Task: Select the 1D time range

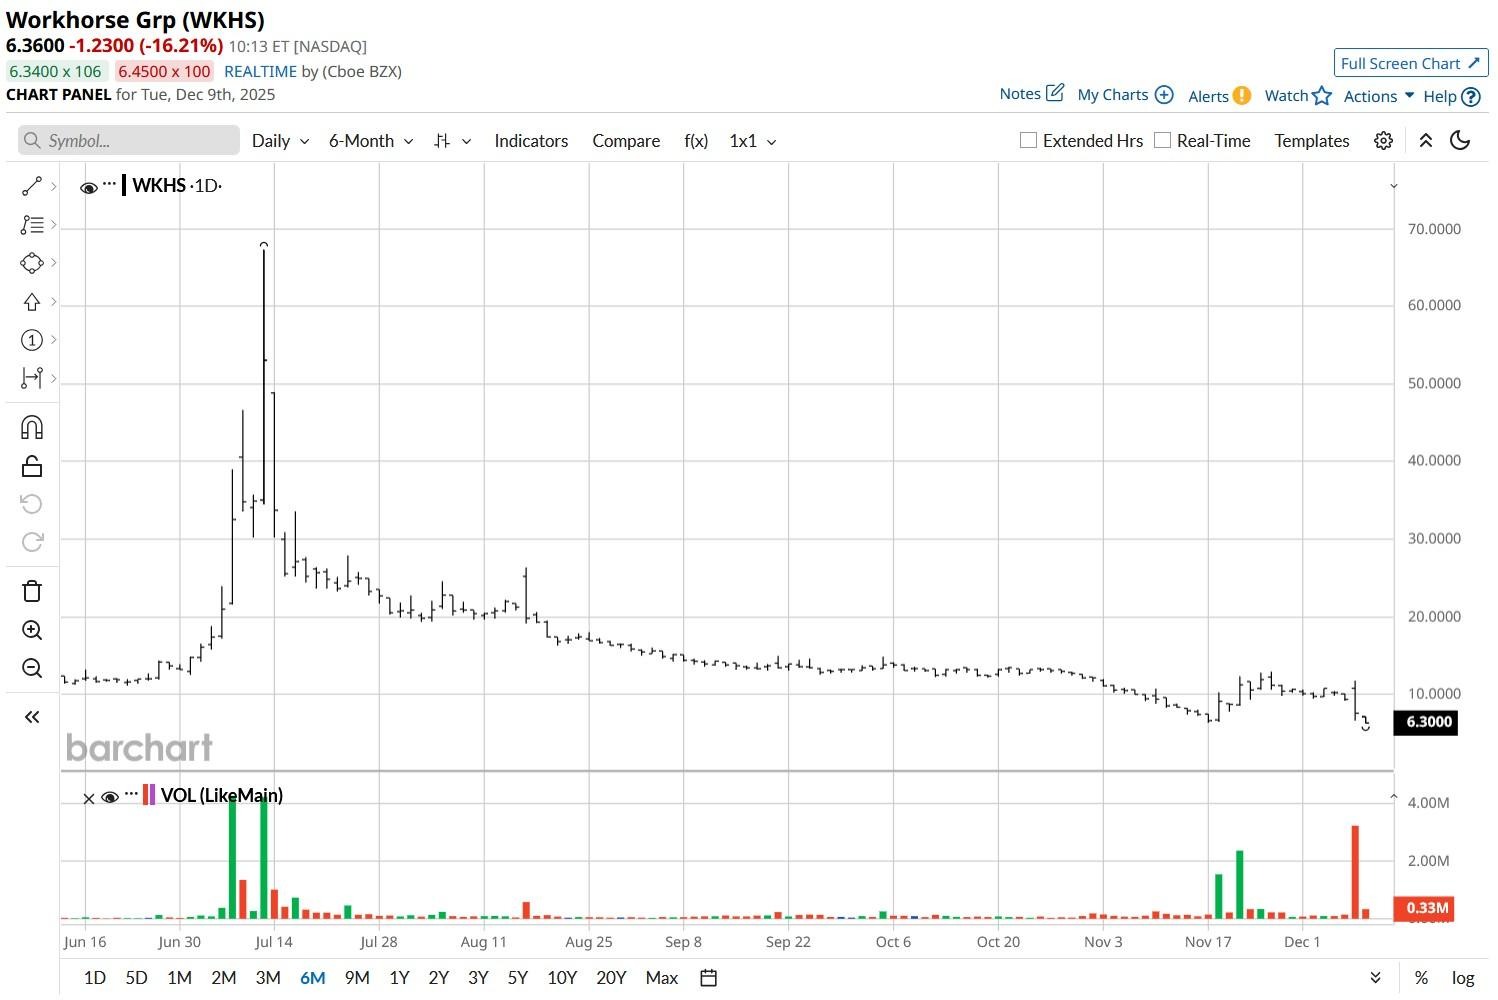Action: pyautogui.click(x=95, y=978)
